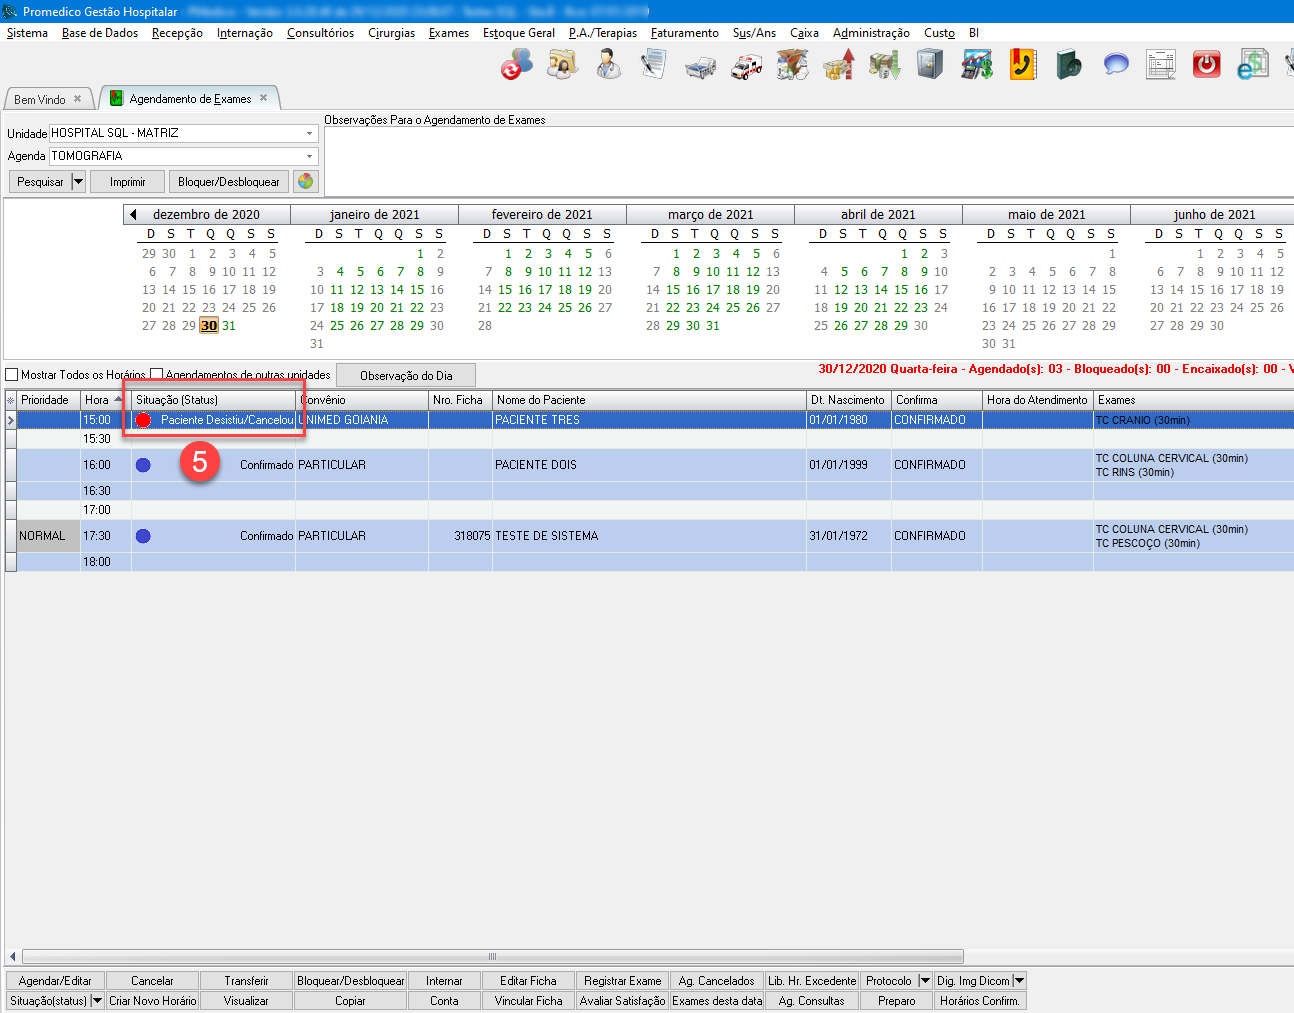The width and height of the screenshot is (1294, 1013).
Task: Open the Unidade dropdown
Action: (x=309, y=133)
